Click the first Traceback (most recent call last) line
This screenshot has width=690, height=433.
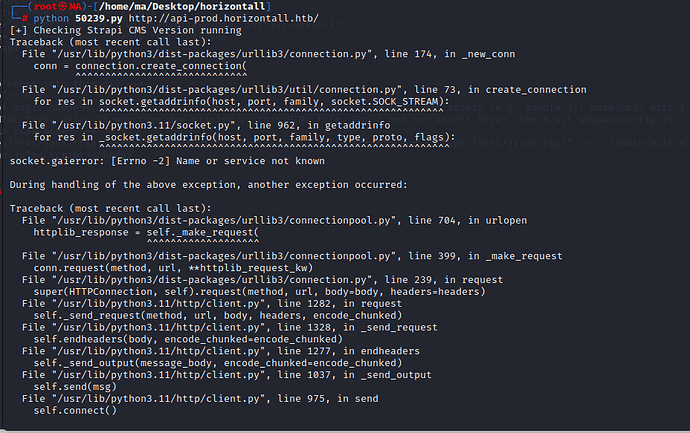click(x=110, y=42)
